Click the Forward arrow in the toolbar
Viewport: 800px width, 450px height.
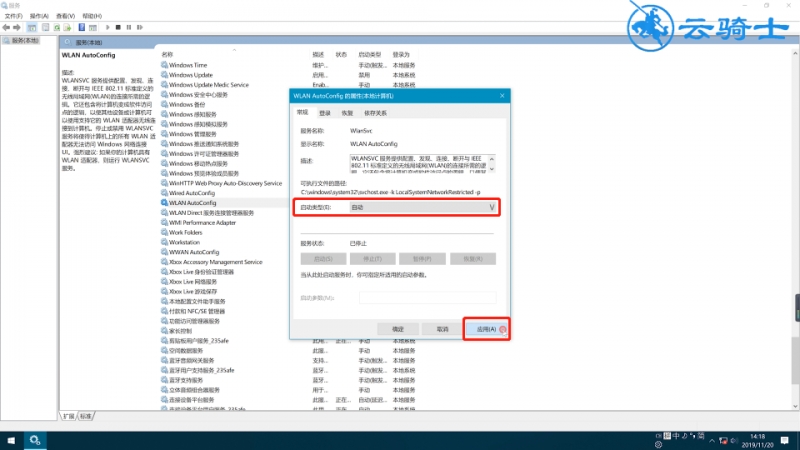(17, 28)
